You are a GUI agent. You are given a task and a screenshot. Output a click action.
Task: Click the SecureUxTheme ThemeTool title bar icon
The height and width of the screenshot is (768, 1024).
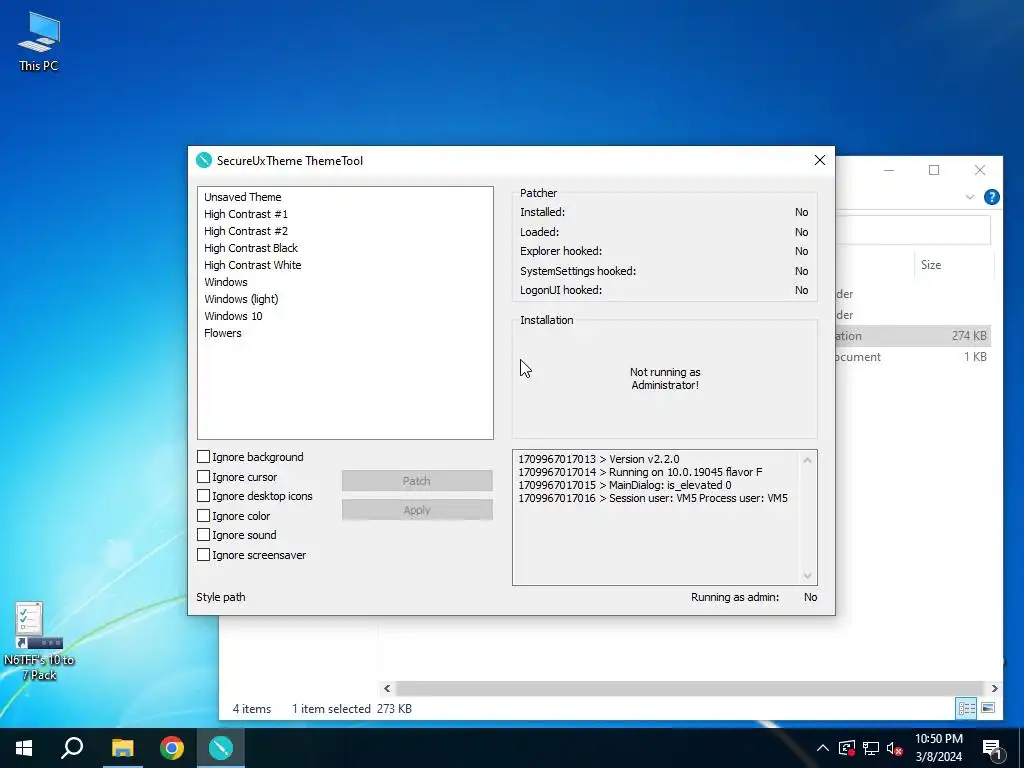(204, 161)
